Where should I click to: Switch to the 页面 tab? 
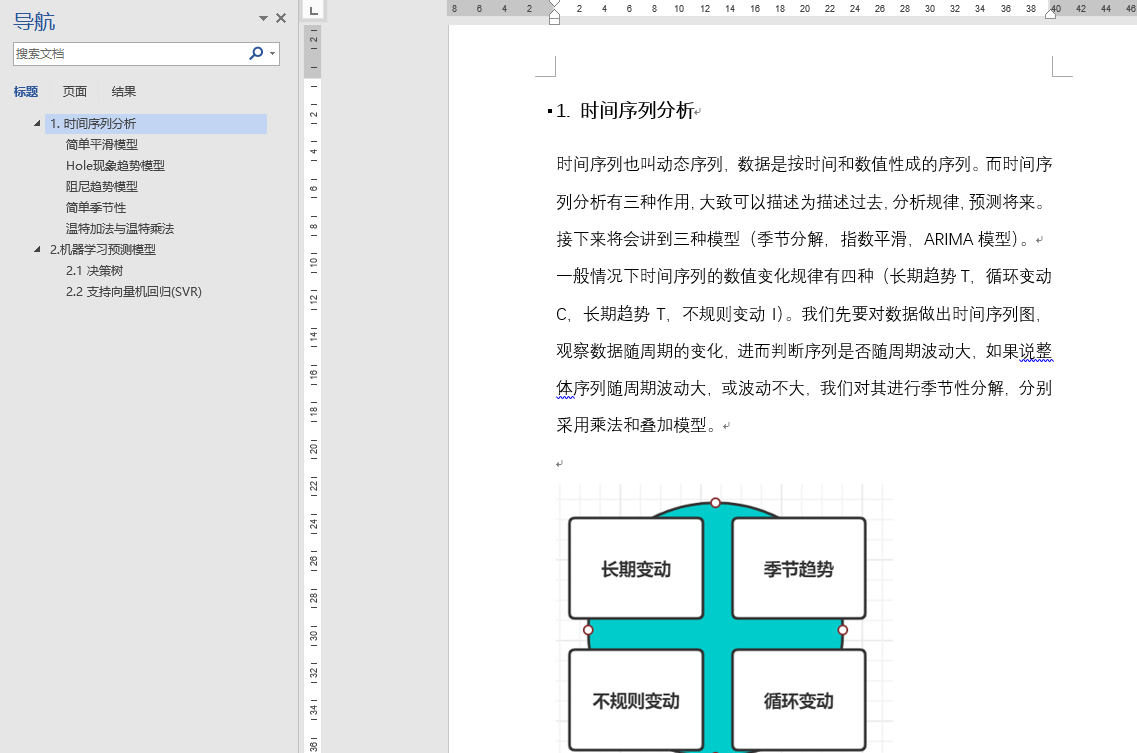(75, 91)
